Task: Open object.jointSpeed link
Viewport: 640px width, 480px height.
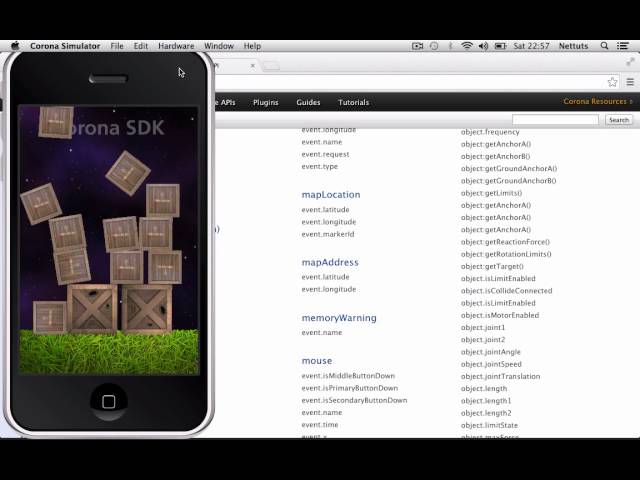Action: pyautogui.click(x=491, y=364)
